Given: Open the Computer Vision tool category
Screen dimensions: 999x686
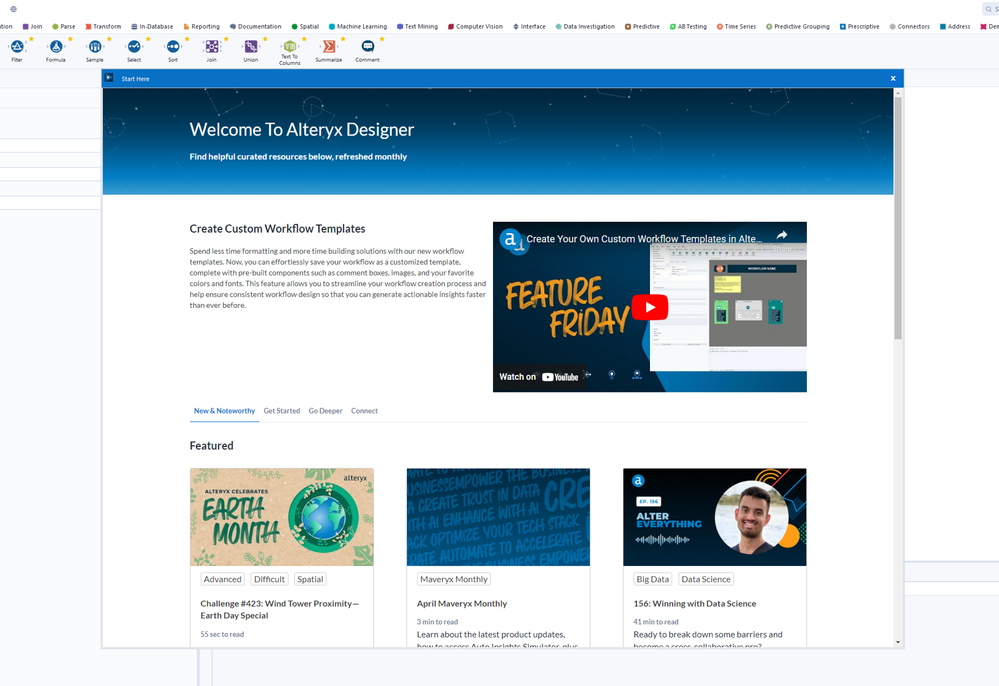Looking at the screenshot, I should (475, 27).
